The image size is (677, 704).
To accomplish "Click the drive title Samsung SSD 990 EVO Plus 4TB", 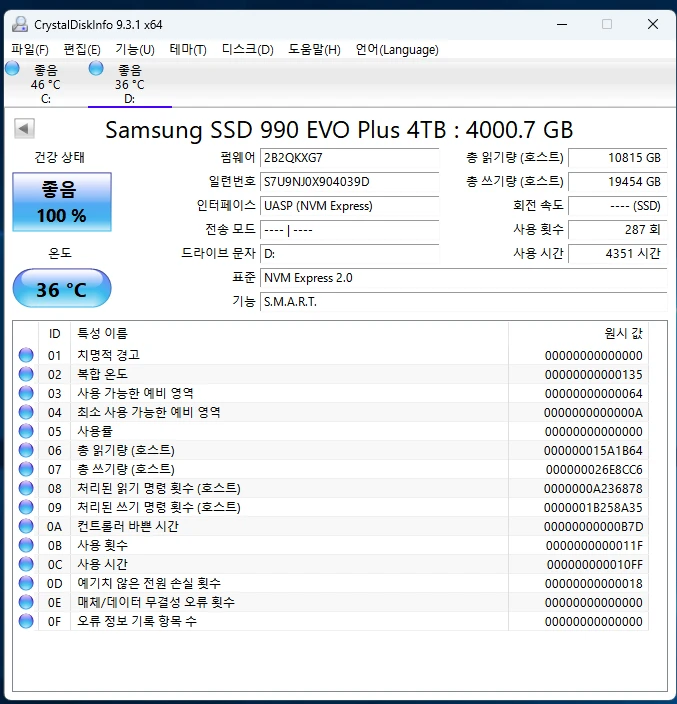I will click(x=275, y=130).
